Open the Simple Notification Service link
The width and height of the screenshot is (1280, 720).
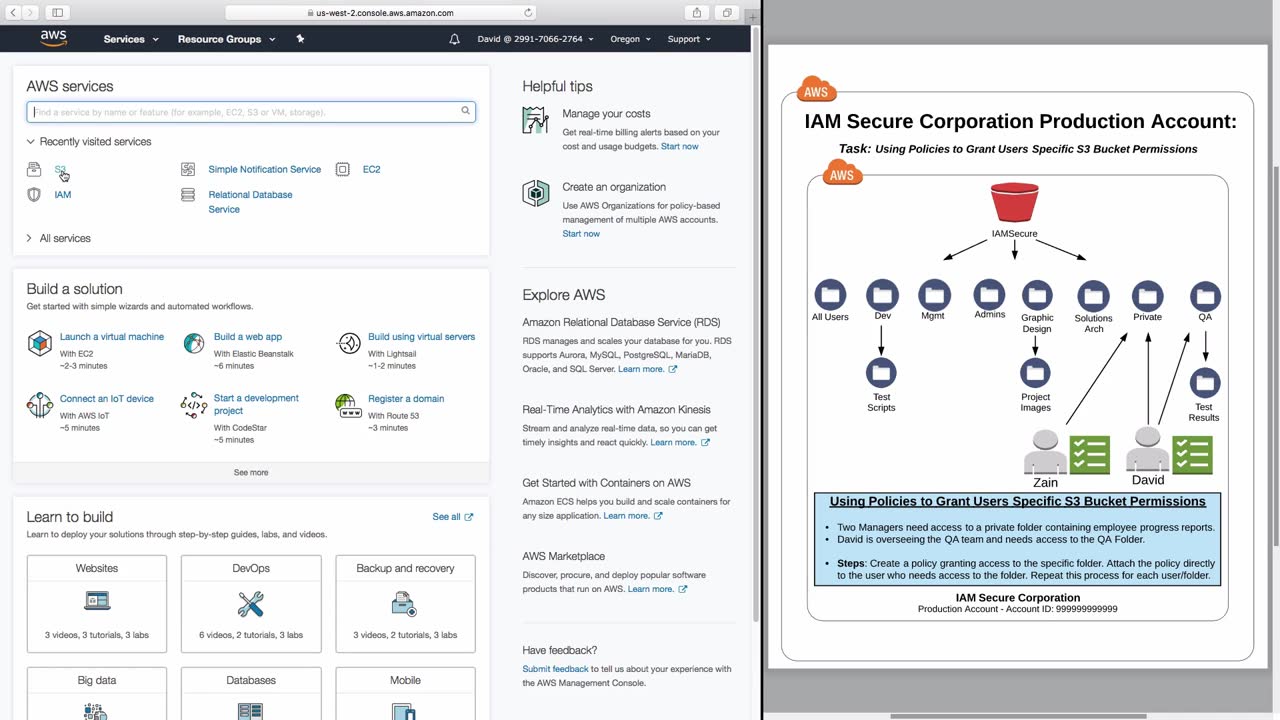pos(265,170)
